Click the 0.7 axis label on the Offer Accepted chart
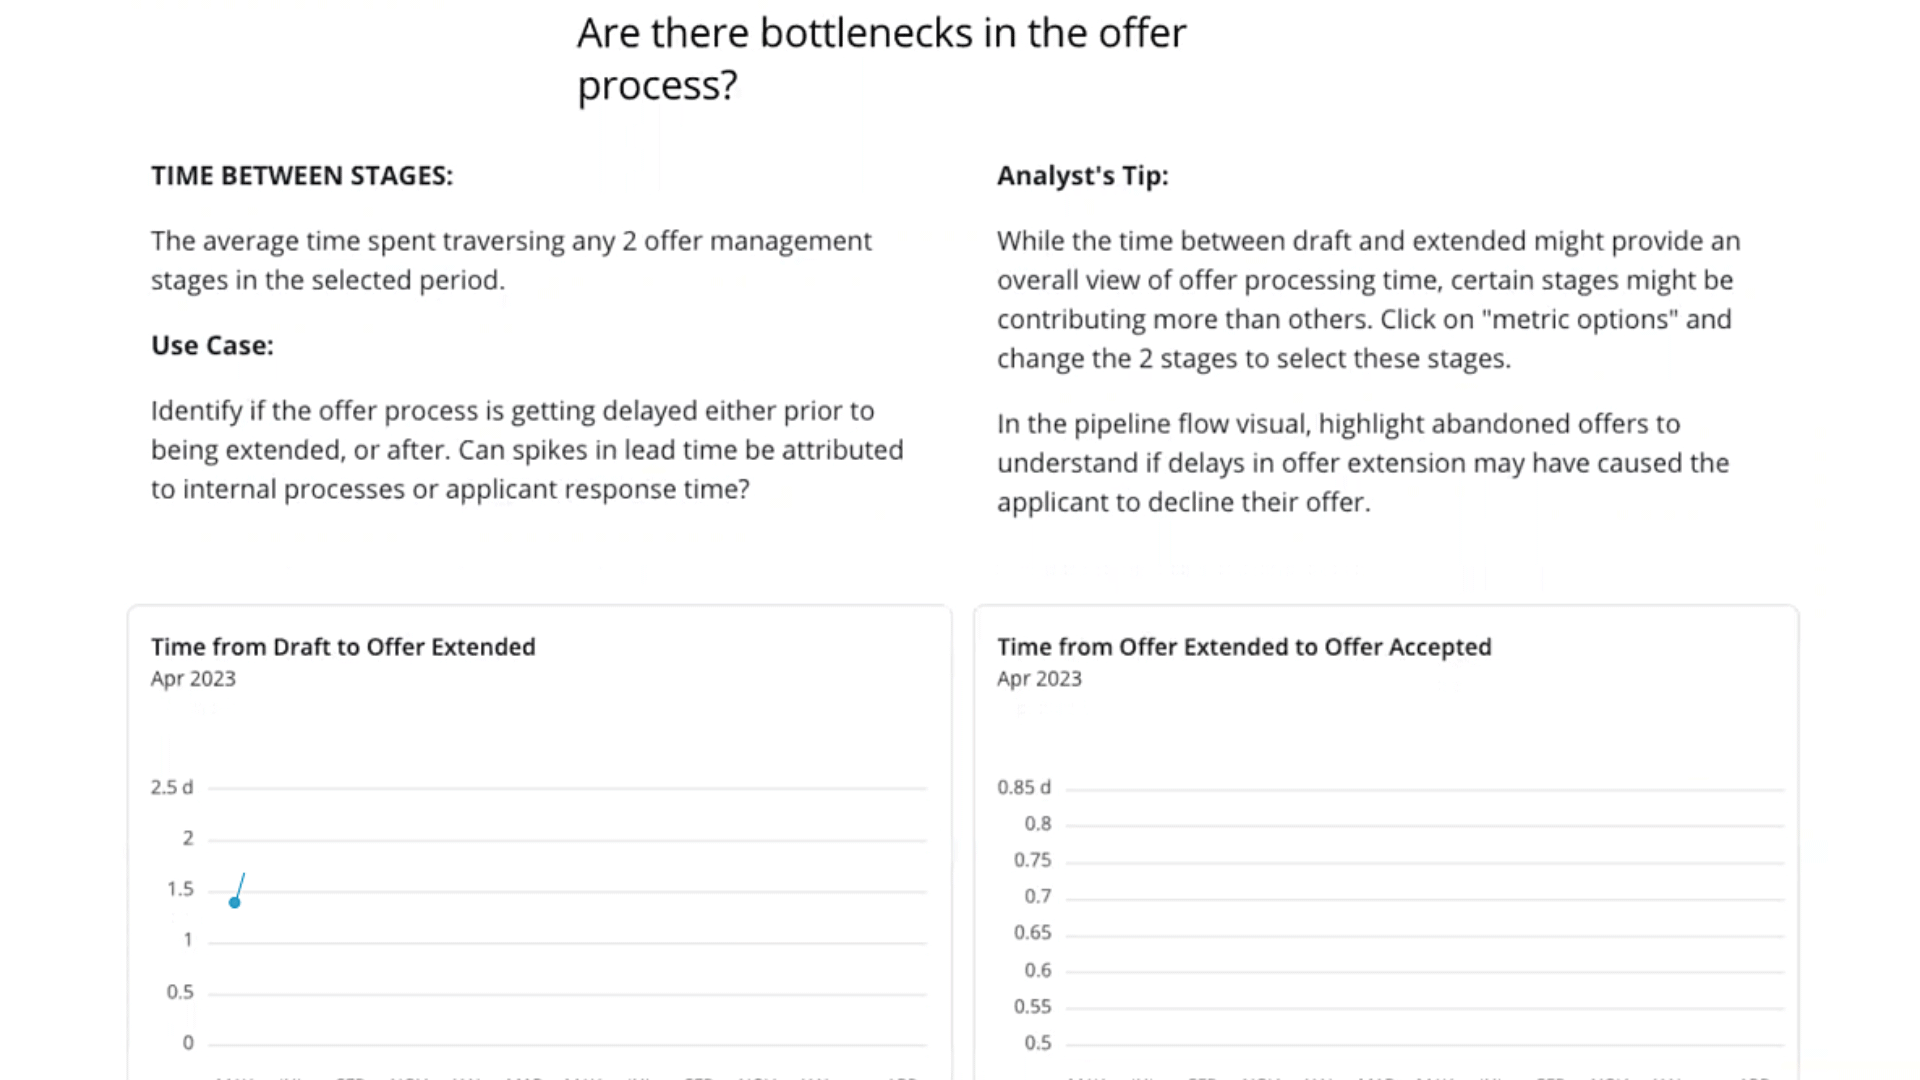This screenshot has height=1080, width=1920. pos(1037,897)
